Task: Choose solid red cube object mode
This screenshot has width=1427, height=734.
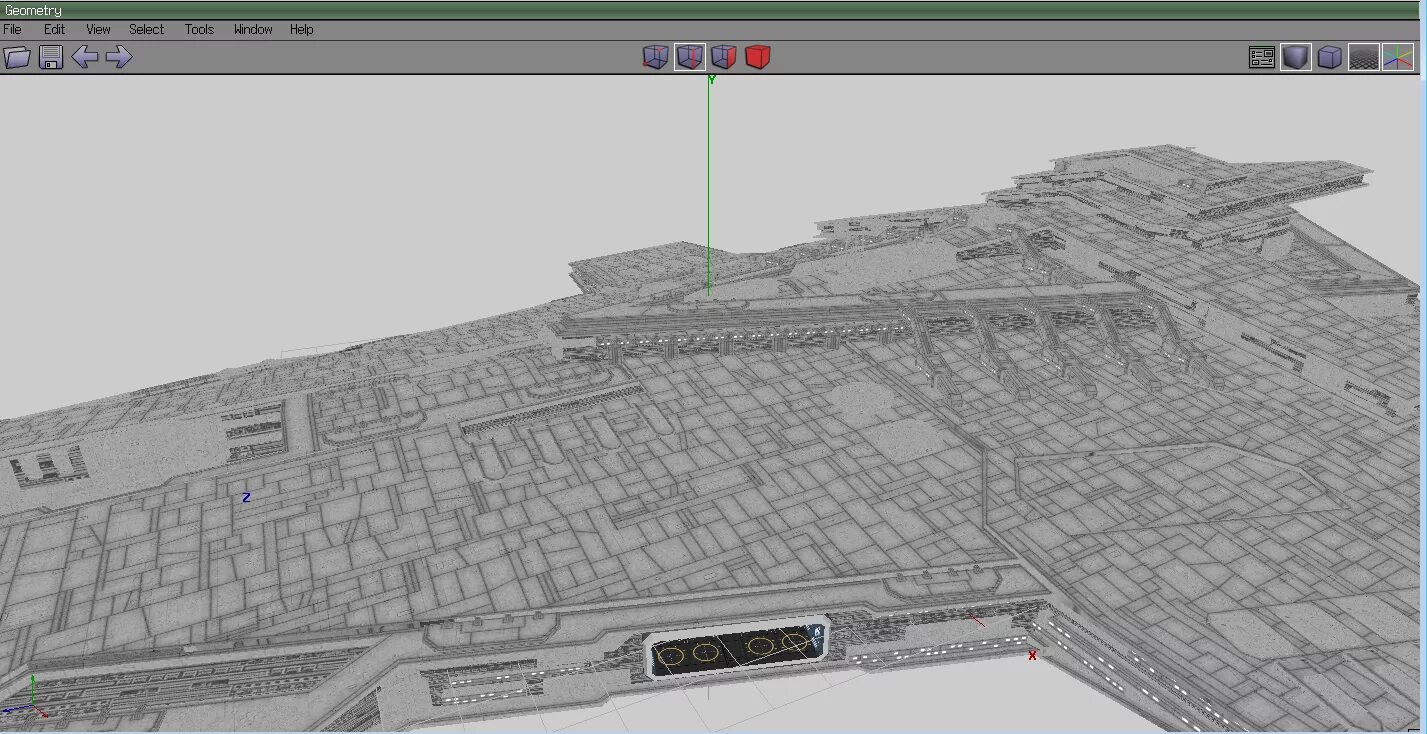Action: click(x=758, y=57)
